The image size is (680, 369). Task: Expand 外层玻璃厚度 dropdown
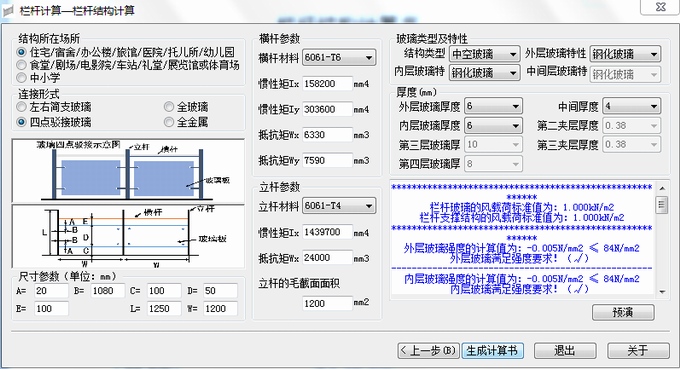tap(494, 106)
